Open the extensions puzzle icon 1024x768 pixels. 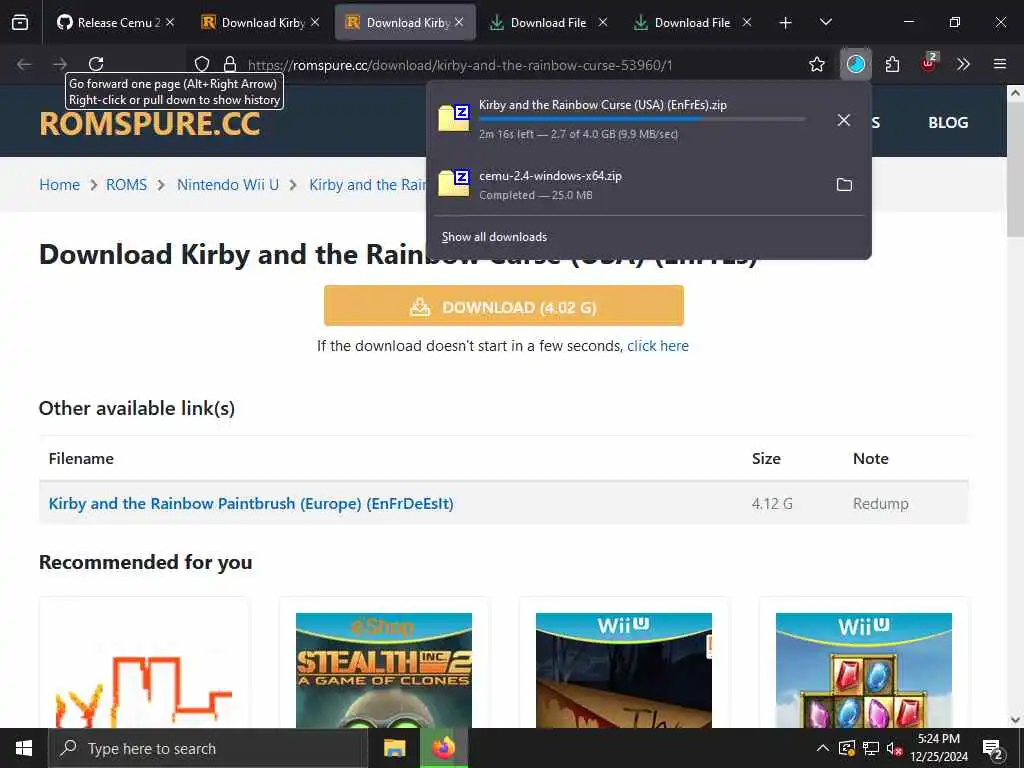892,64
